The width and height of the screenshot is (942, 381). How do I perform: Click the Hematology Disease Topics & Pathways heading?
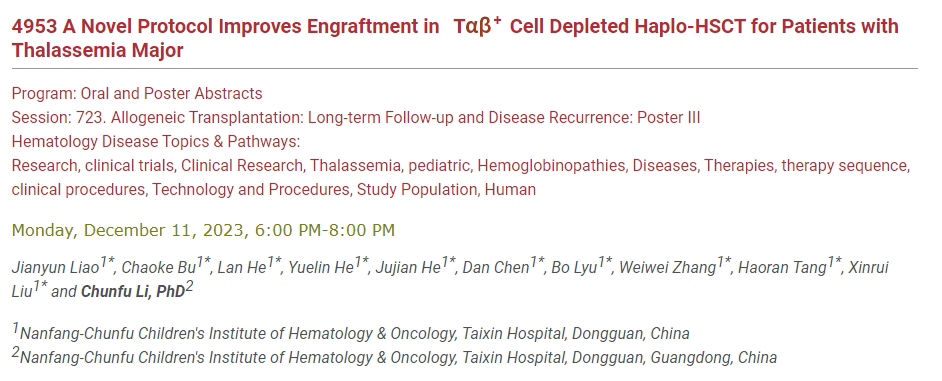click(x=156, y=141)
